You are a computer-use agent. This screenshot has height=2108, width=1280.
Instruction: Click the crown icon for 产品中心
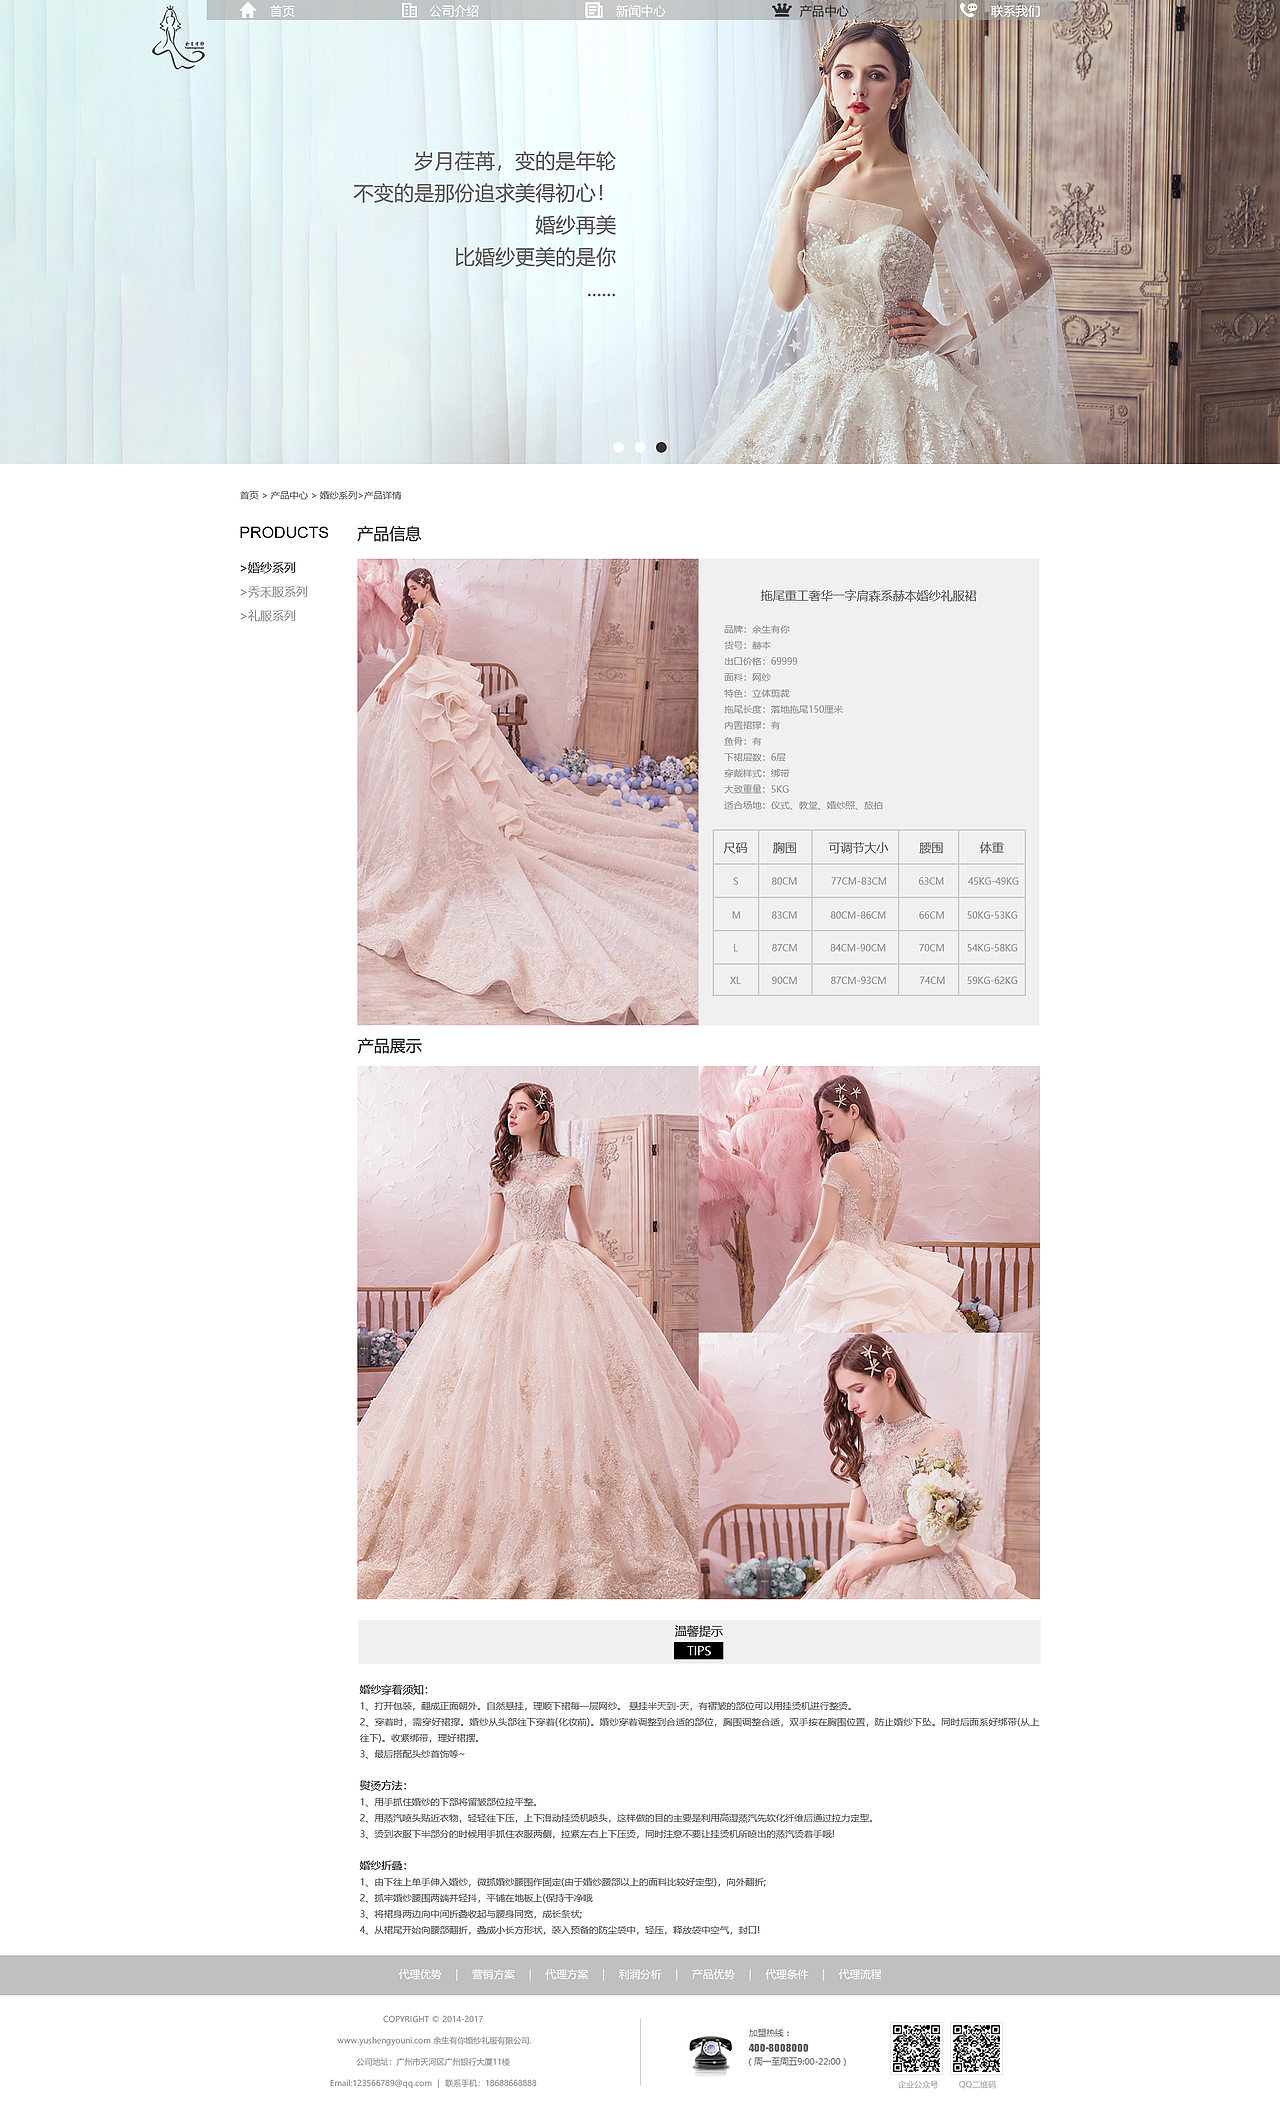tap(781, 10)
